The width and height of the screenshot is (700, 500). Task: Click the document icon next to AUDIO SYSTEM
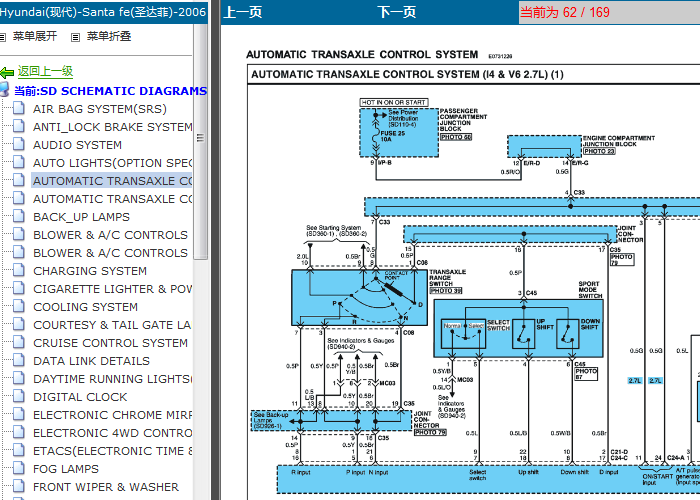19,145
